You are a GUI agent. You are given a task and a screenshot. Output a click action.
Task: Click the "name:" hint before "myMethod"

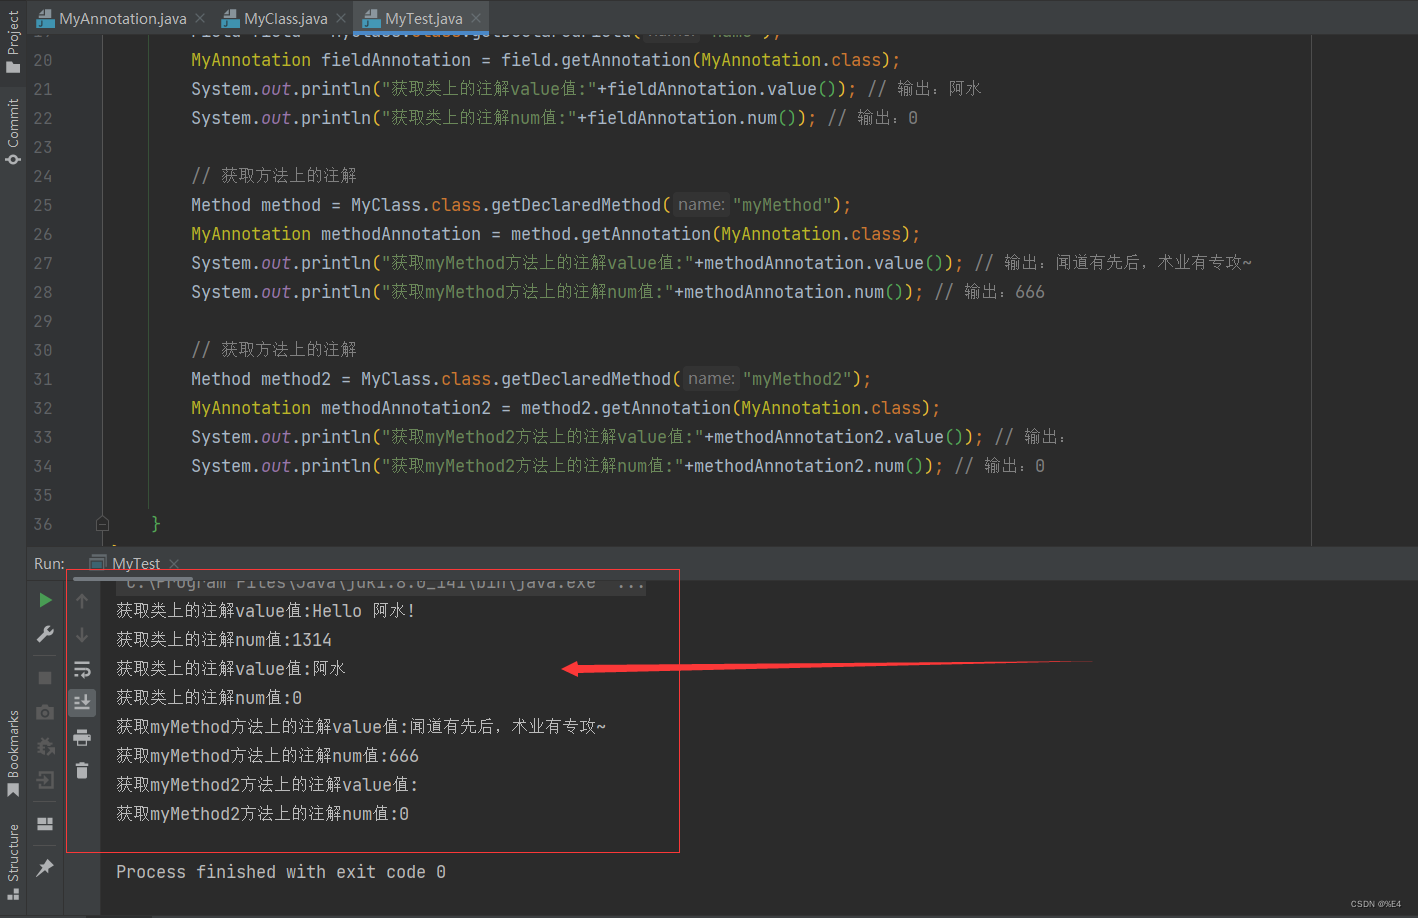pyautogui.click(x=701, y=205)
